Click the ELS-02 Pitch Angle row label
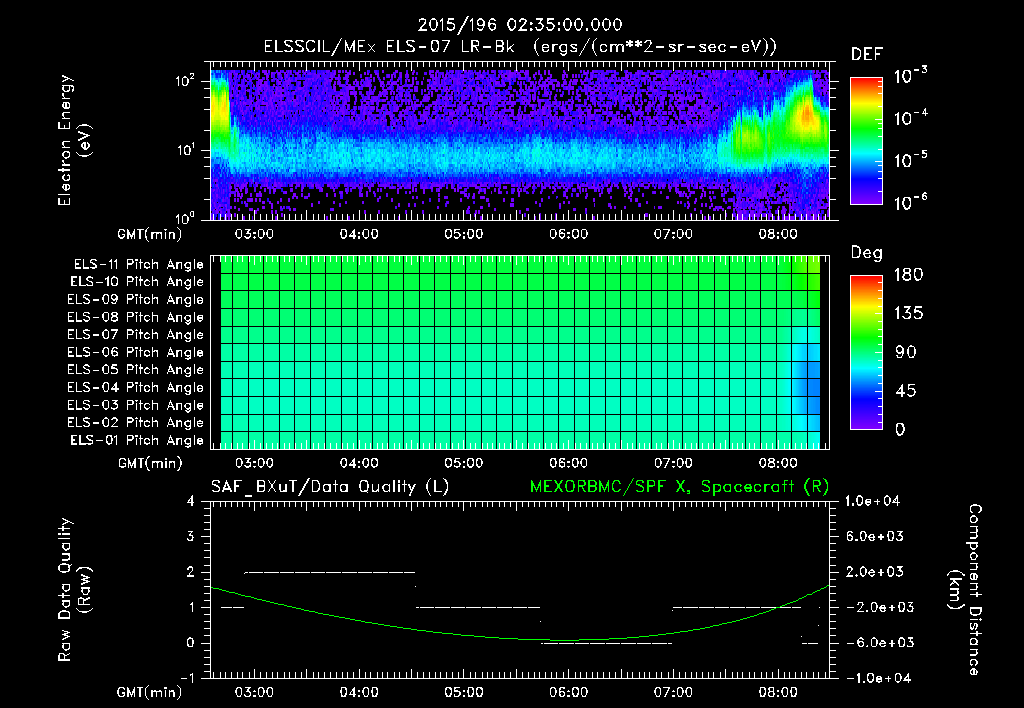The height and width of the screenshot is (708, 1024). click(x=135, y=423)
